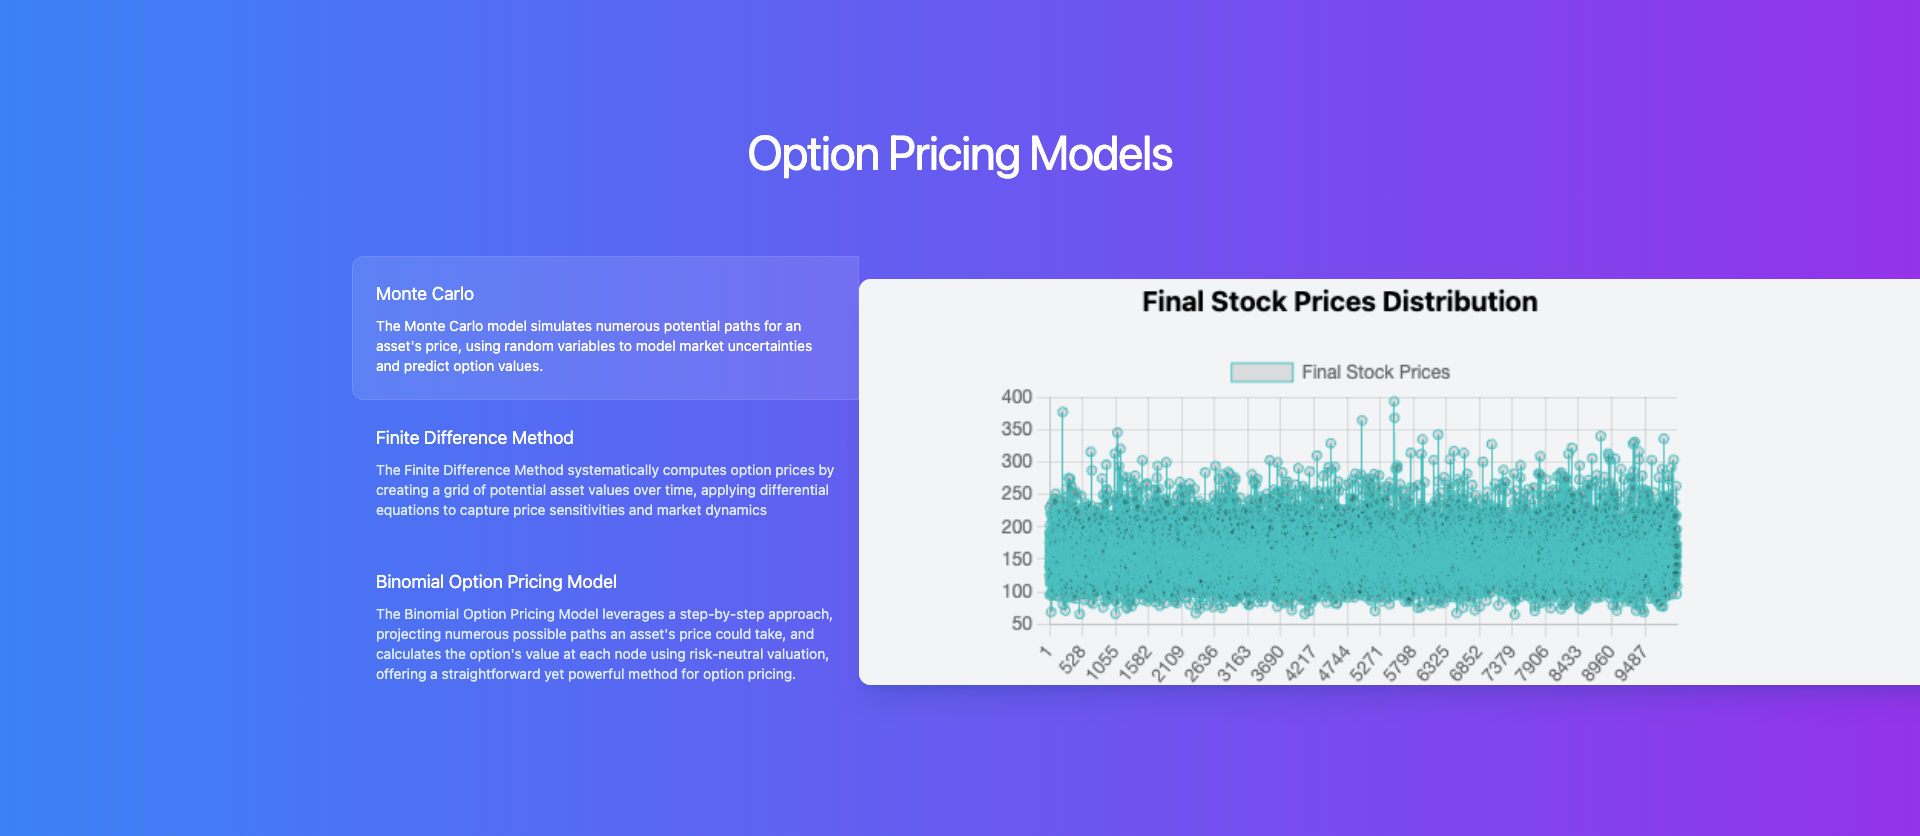
Task: Click the Binomial Option Pricing Model description text
Action: pyautogui.click(x=604, y=644)
